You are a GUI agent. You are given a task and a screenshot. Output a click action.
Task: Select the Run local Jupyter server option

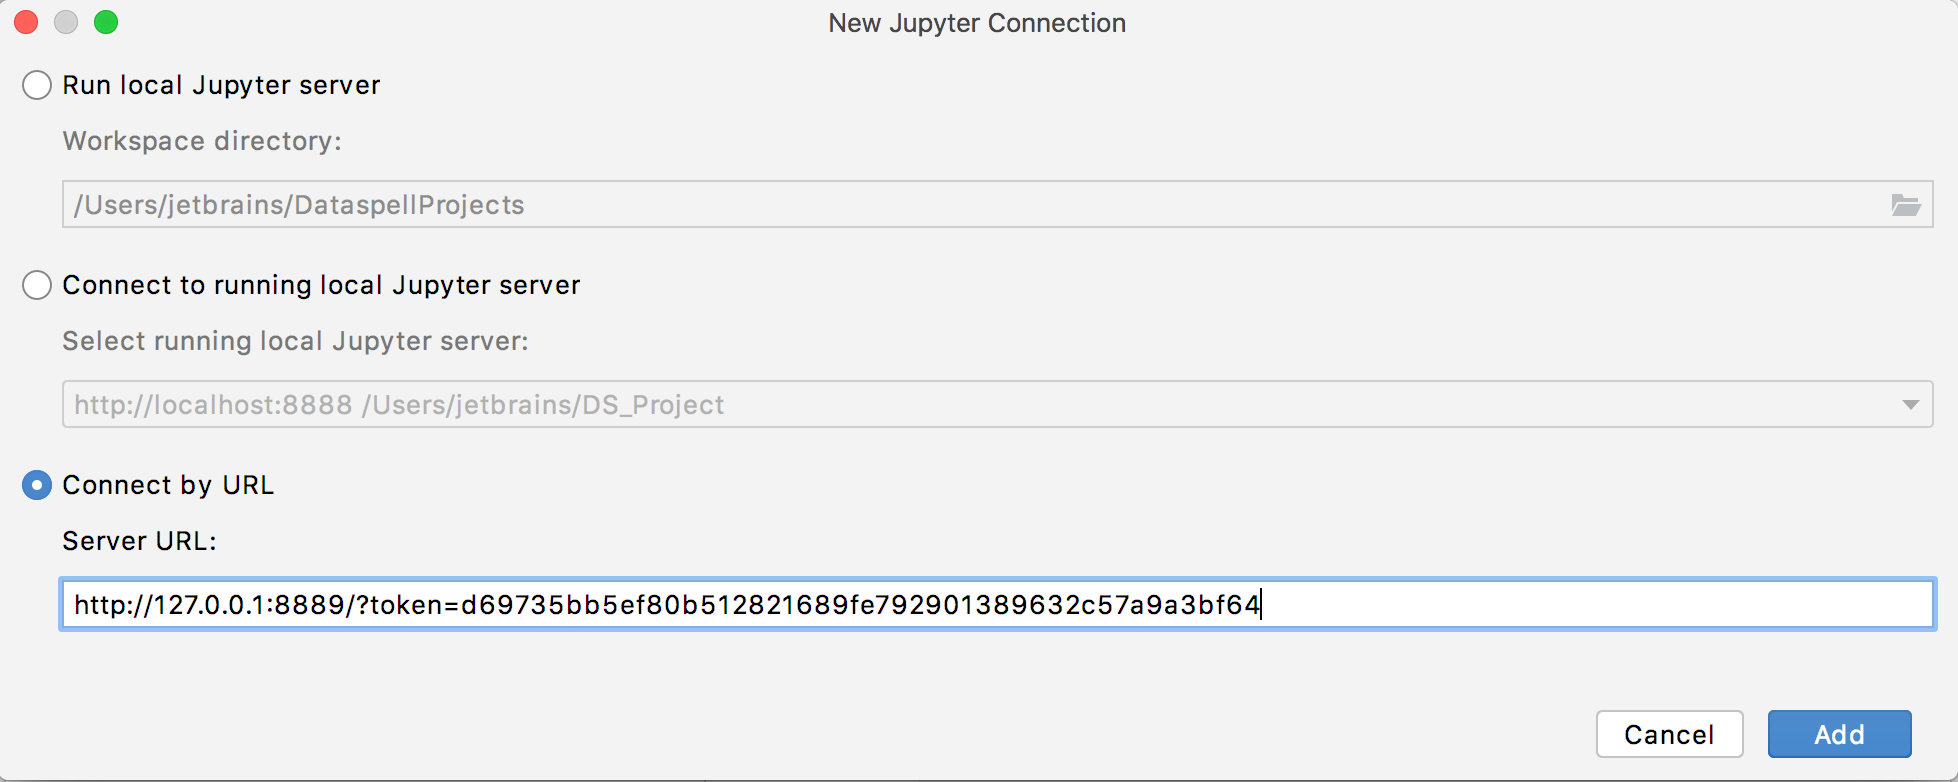coord(36,85)
